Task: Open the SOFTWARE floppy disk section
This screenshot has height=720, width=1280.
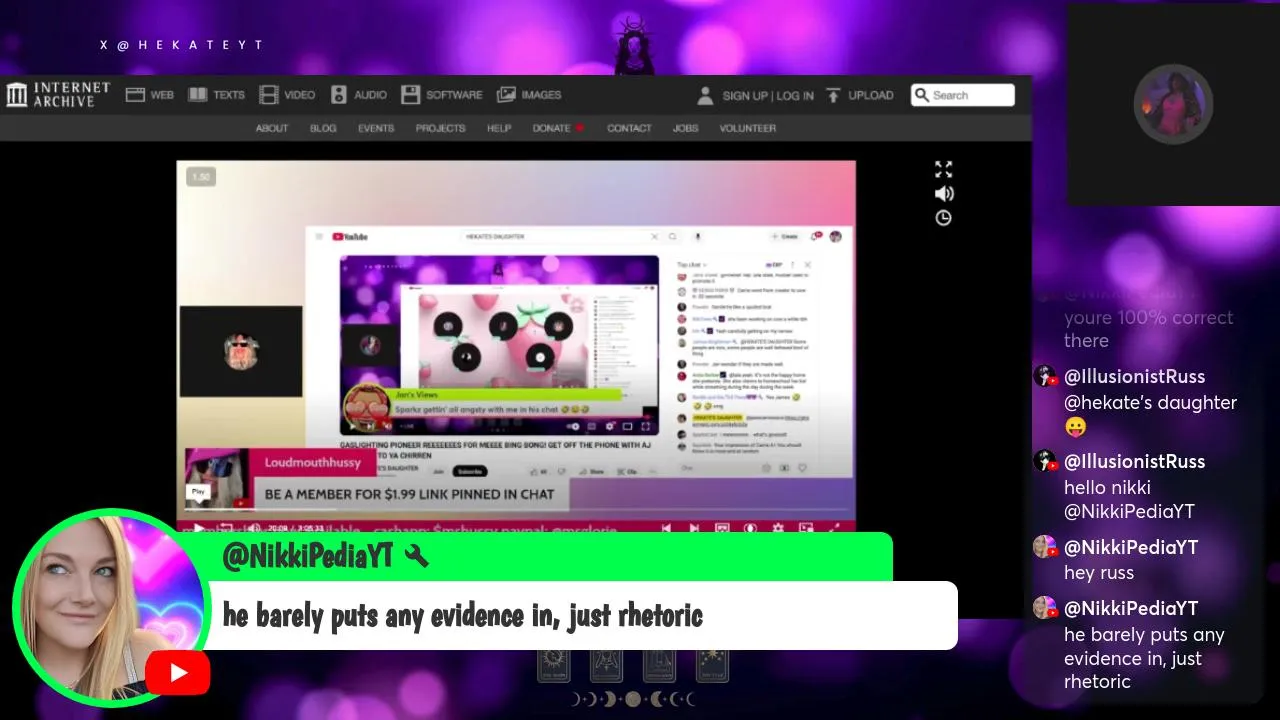Action: pyautogui.click(x=441, y=95)
